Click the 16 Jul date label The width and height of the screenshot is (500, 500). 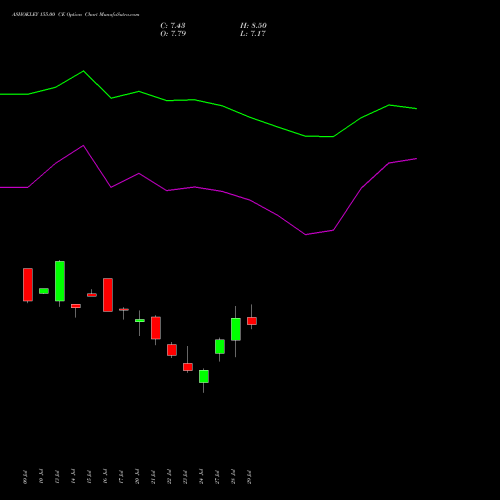pos(105,477)
